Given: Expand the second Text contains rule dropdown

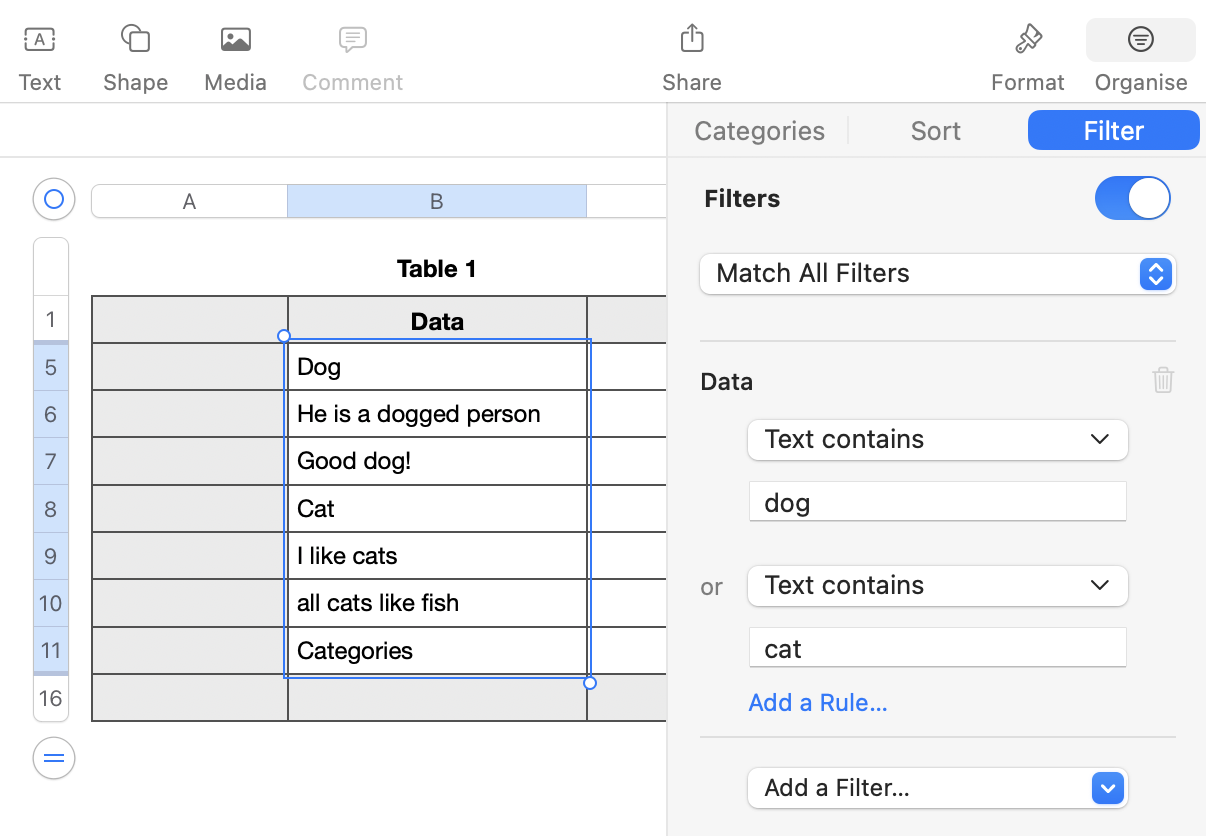Looking at the screenshot, I should [937, 586].
